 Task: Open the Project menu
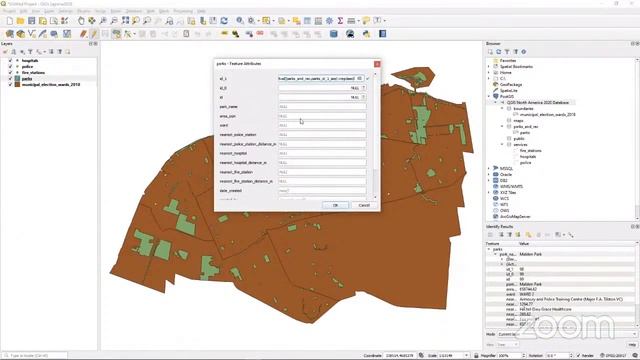[x=9, y=11]
